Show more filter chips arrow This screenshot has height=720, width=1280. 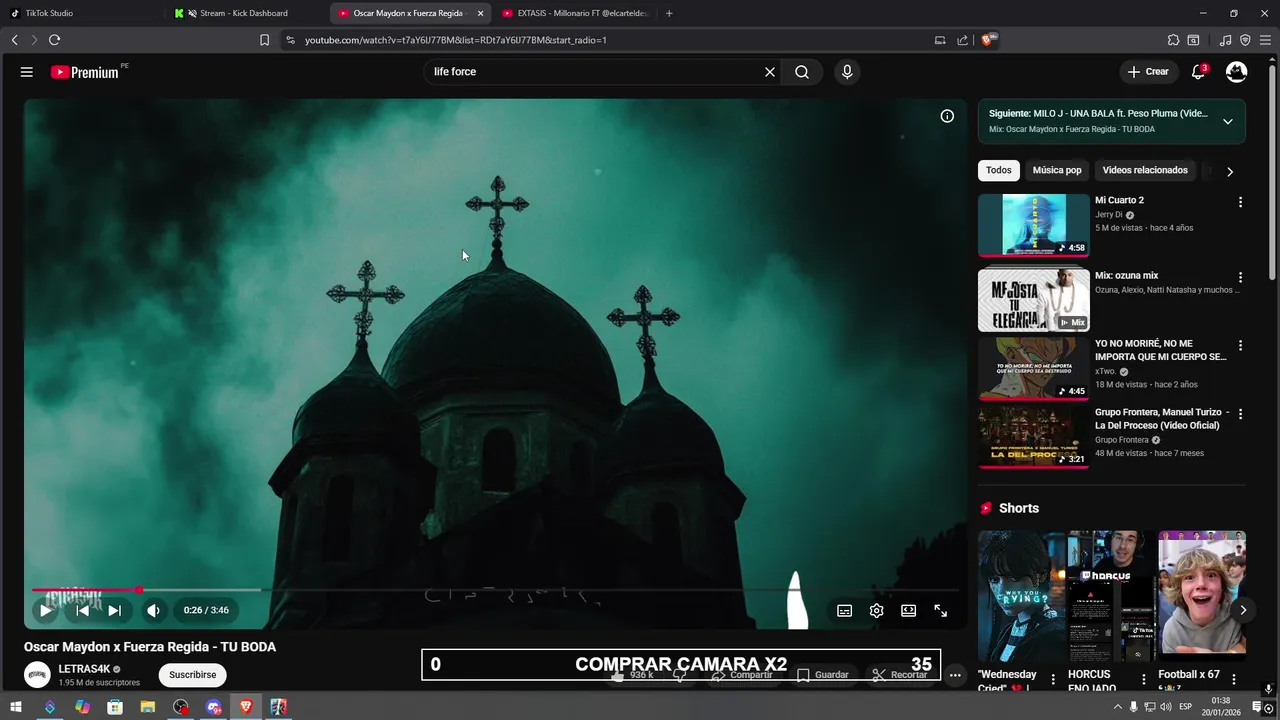point(1230,171)
